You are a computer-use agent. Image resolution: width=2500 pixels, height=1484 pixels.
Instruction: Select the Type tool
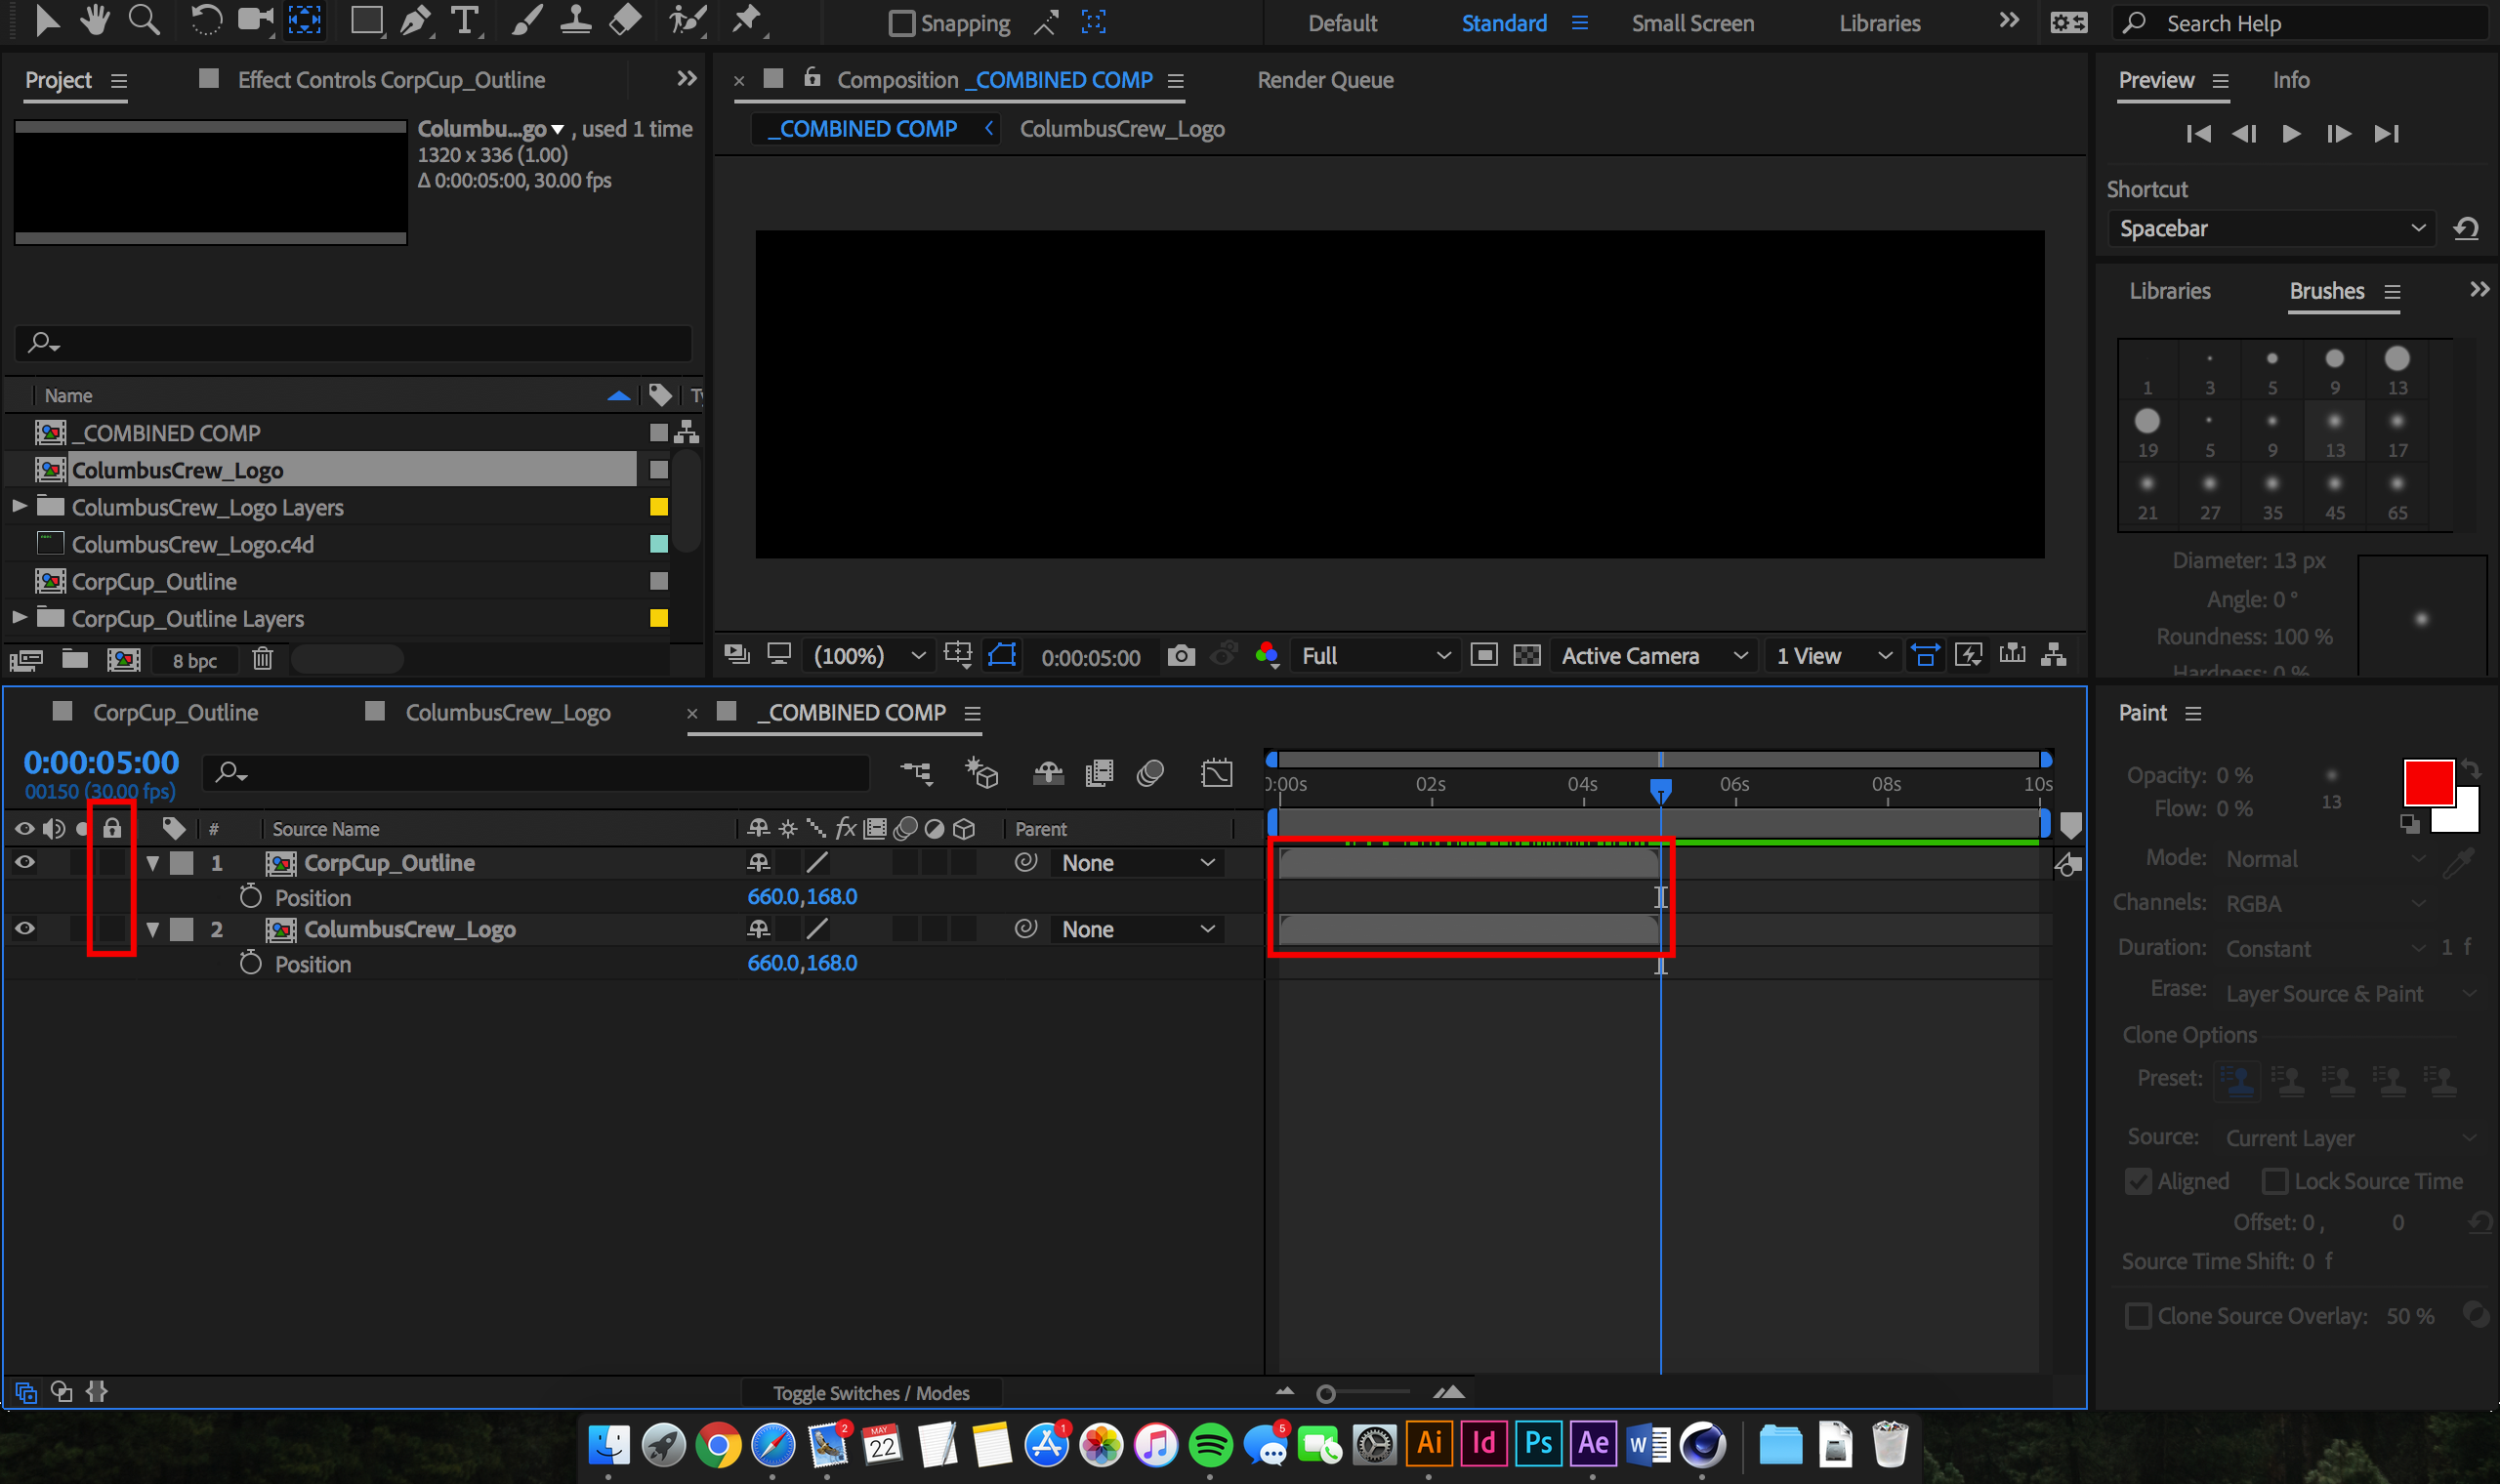tap(463, 21)
